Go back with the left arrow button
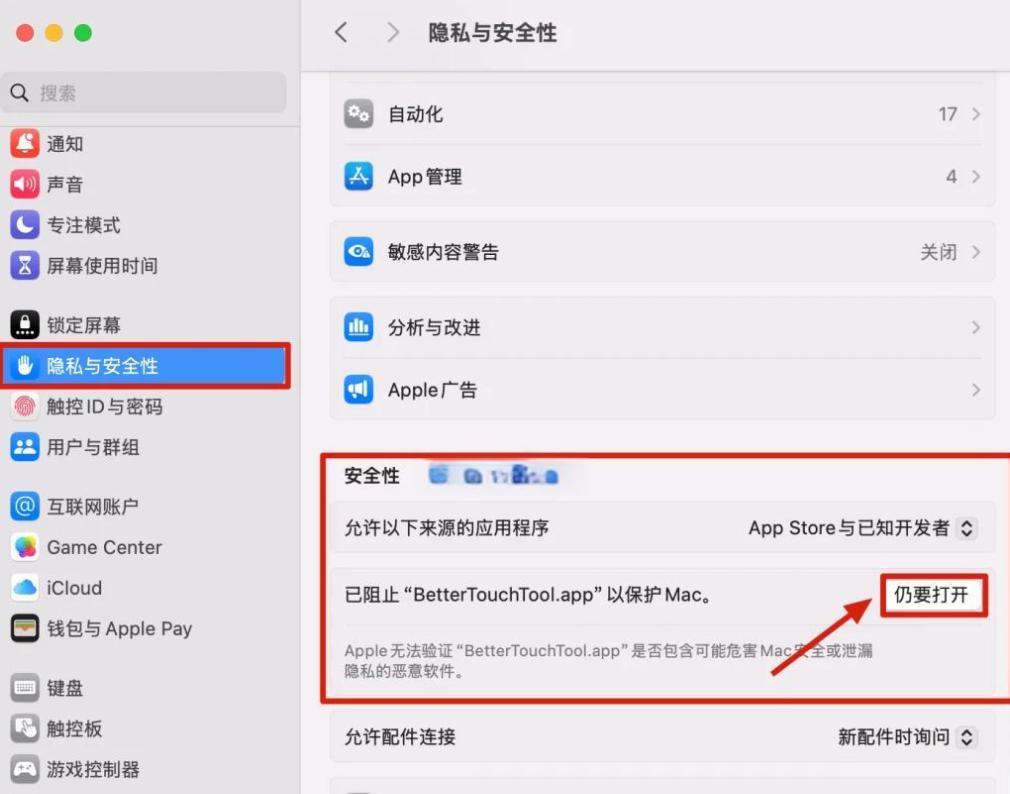1010x794 pixels. [341, 33]
